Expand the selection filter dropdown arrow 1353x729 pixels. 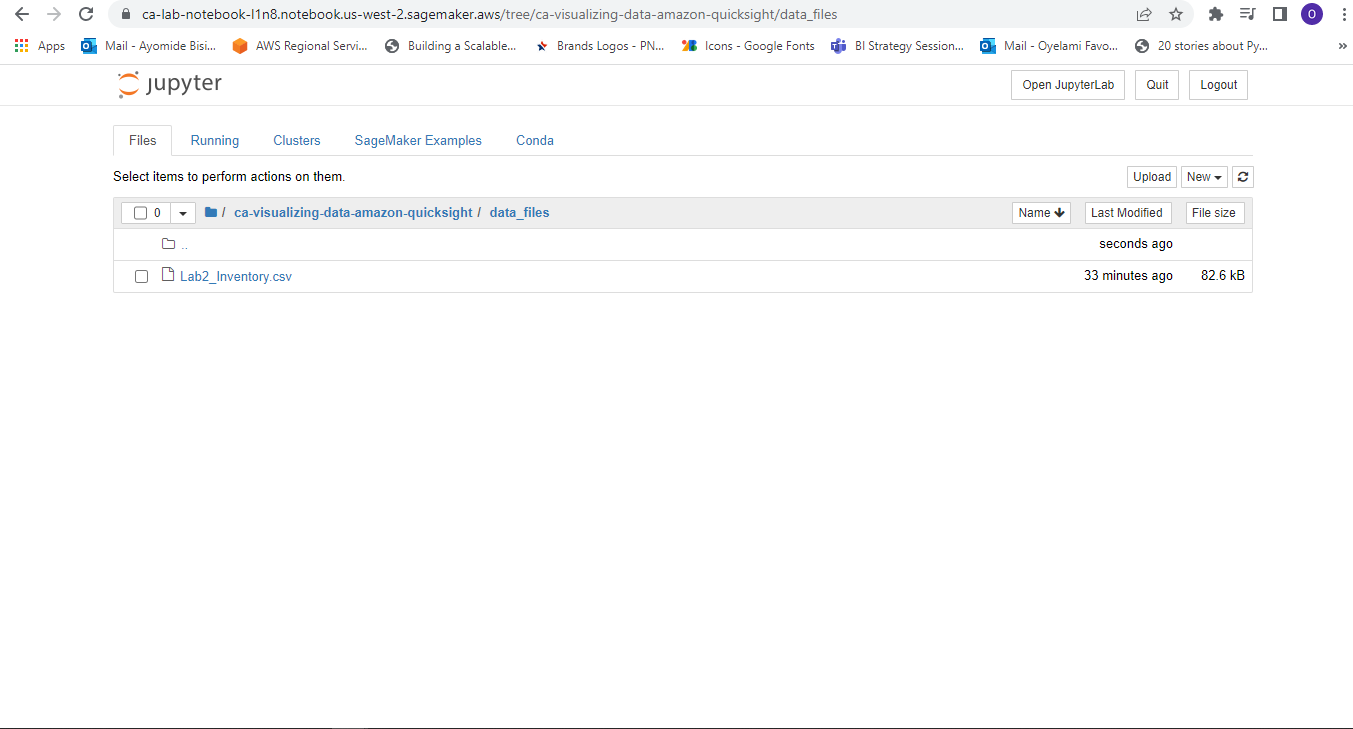pyautogui.click(x=182, y=212)
